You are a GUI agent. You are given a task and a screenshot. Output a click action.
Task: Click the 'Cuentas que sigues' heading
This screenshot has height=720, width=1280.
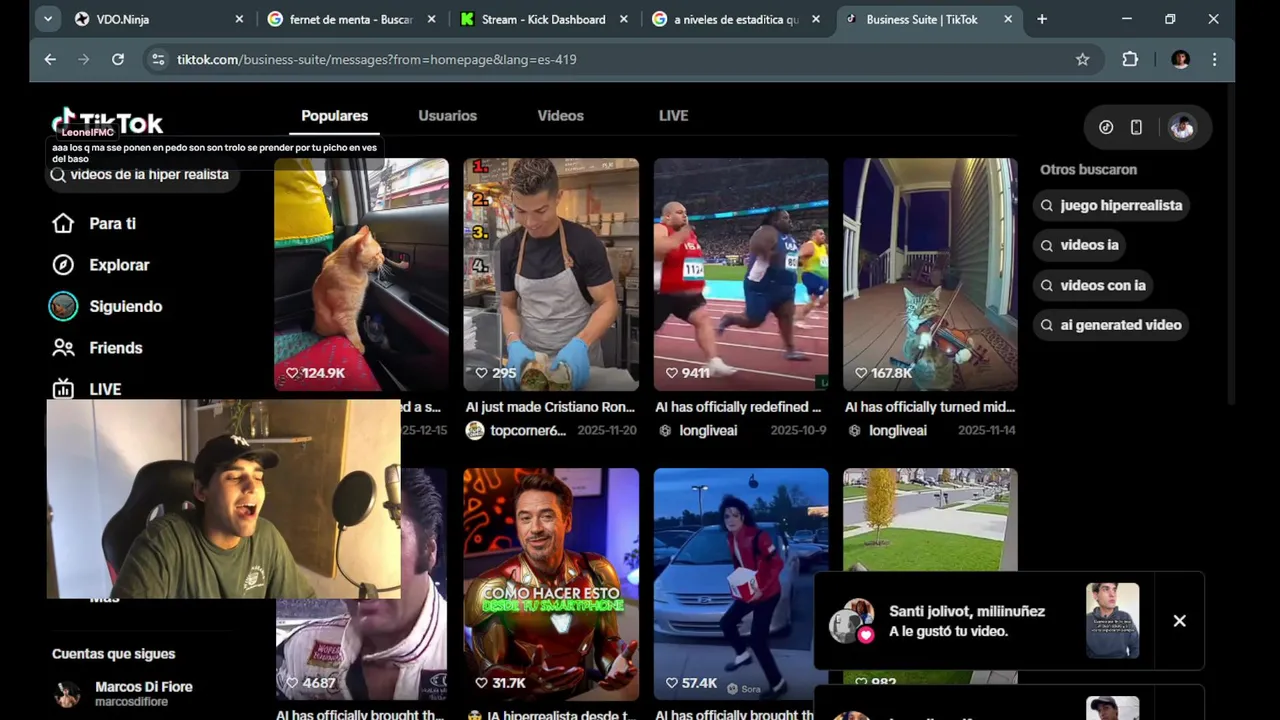(113, 654)
